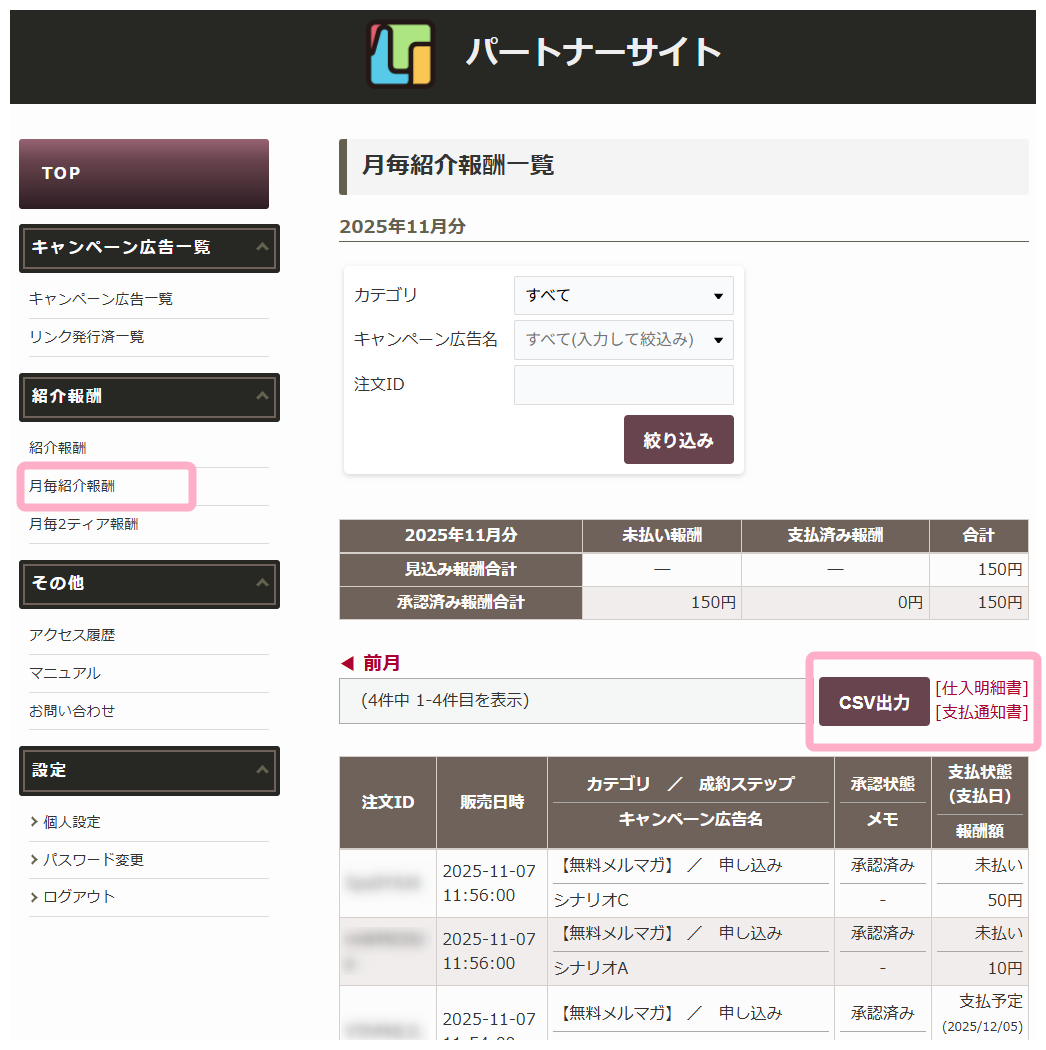The image size is (1046, 1050).
Task: Collapse the キャンペーン広告一覧 section chevron
Action: click(x=262, y=247)
